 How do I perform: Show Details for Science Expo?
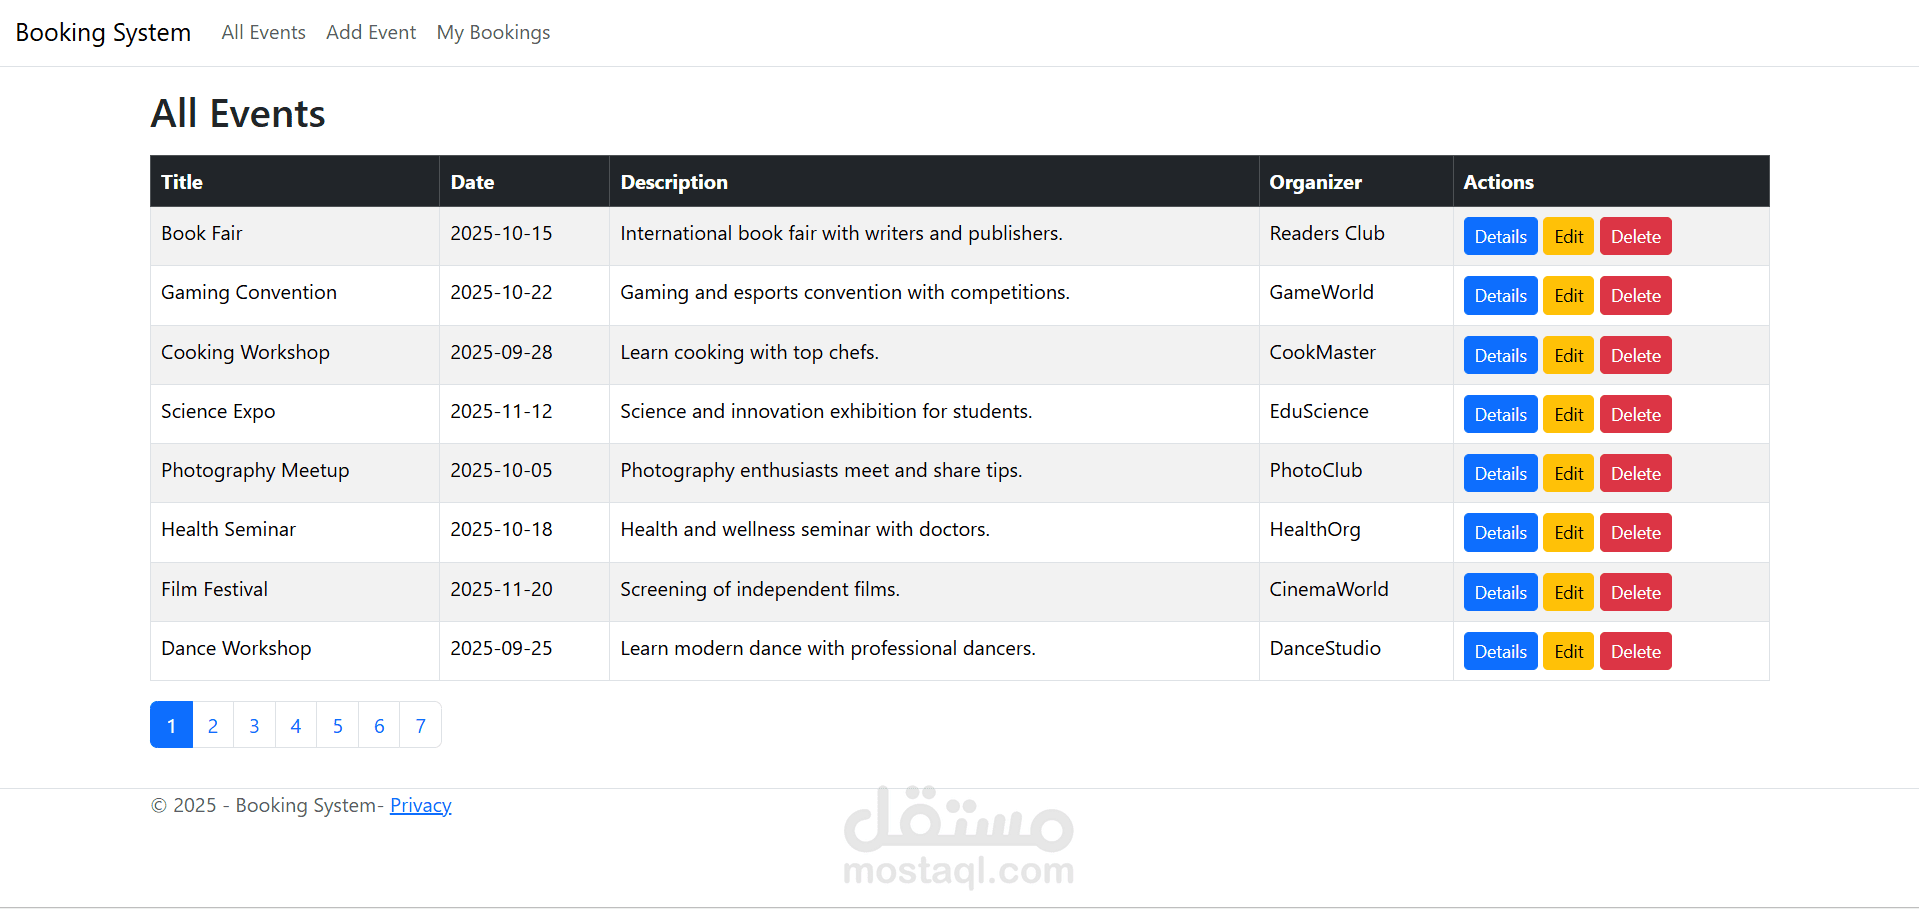coord(1500,415)
